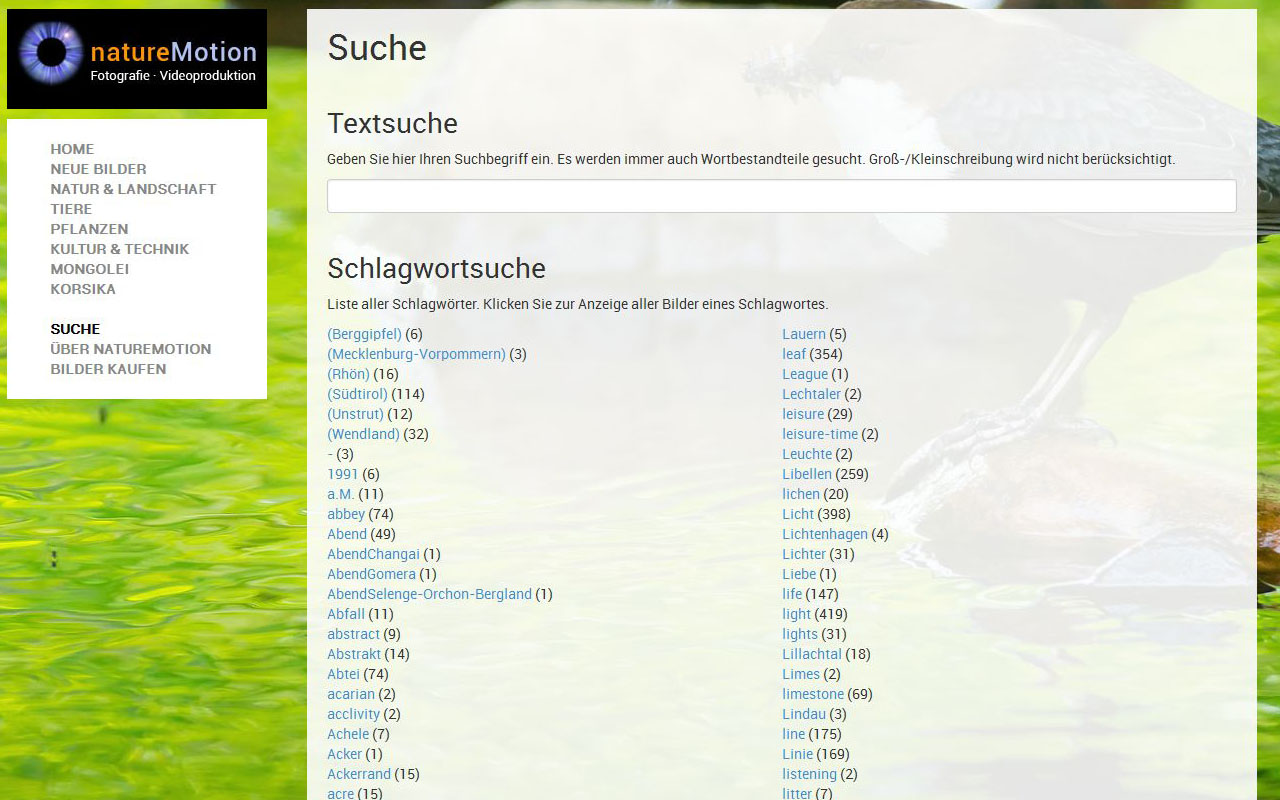Open the Ackerrand keyword link
Image resolution: width=1280 pixels, height=800 pixels.
pyautogui.click(x=358, y=774)
